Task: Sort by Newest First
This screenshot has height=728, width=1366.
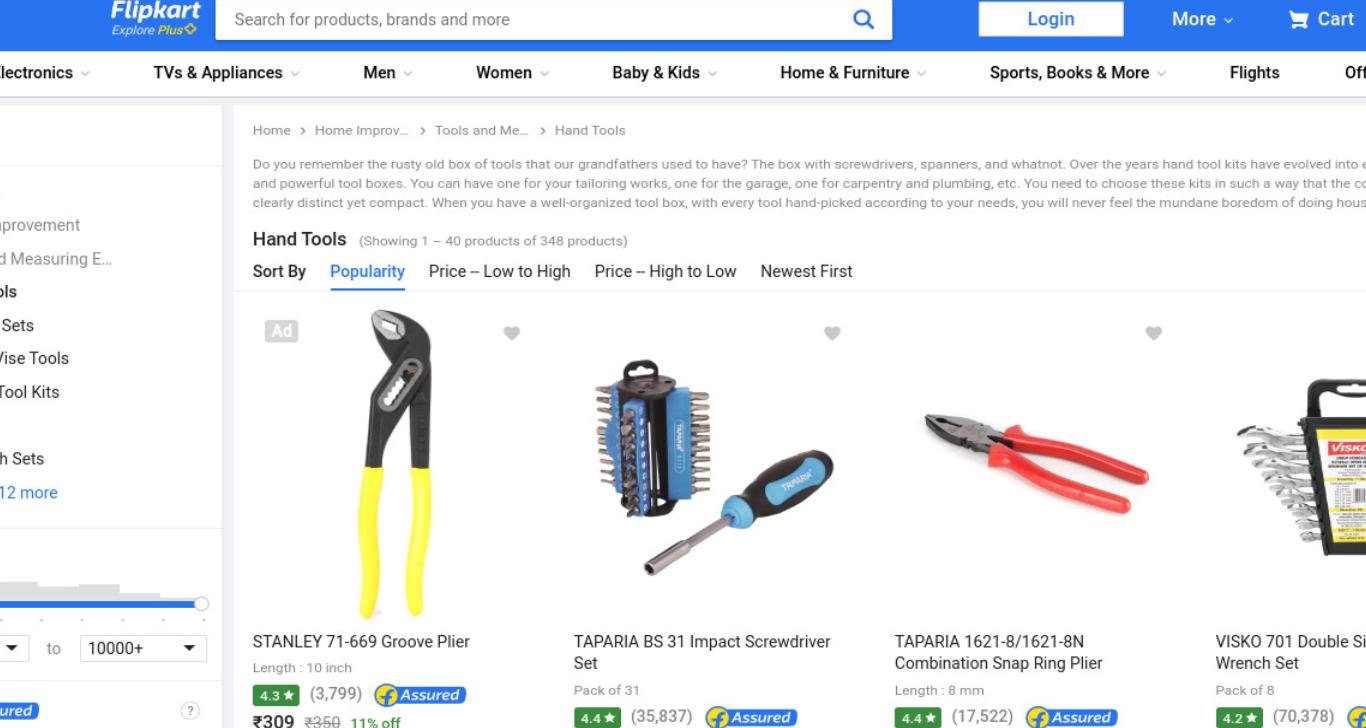Action: [806, 271]
